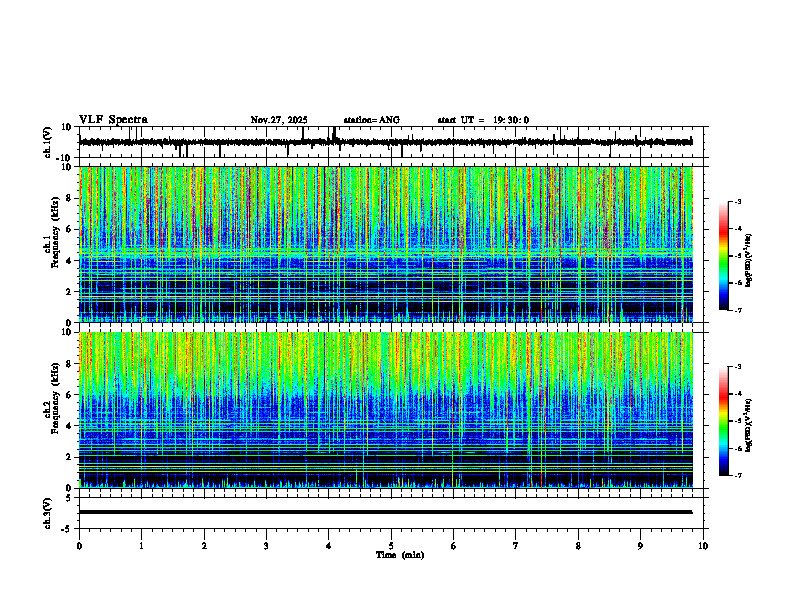
Task: Click time axis tick label "4"
Action: coord(328,546)
